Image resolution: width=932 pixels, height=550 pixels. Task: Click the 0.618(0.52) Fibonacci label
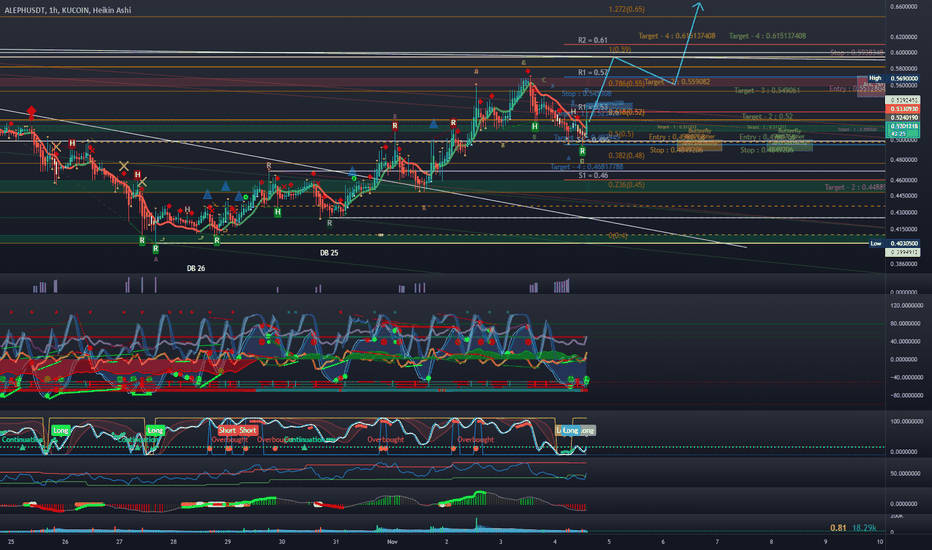coord(626,112)
